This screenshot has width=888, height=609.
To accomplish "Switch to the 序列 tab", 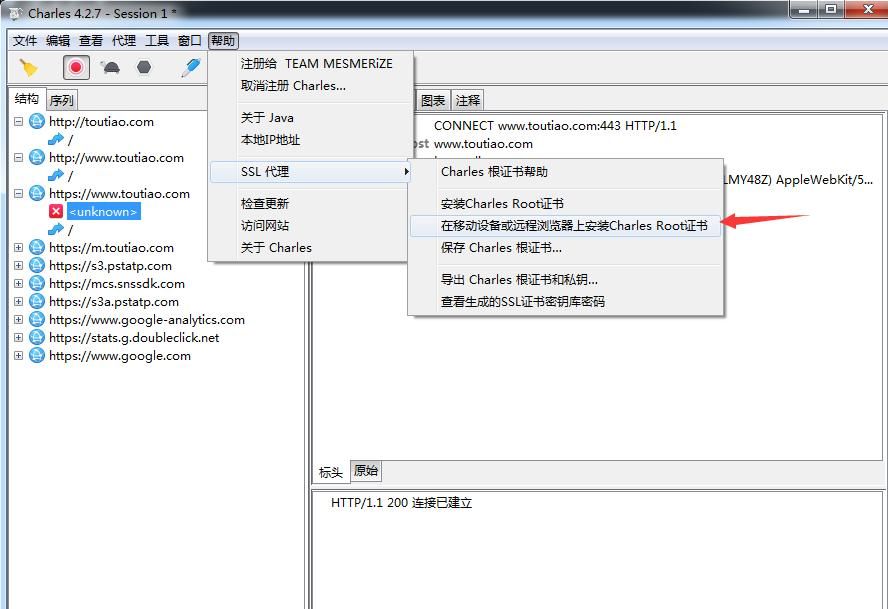I will pyautogui.click(x=62, y=99).
